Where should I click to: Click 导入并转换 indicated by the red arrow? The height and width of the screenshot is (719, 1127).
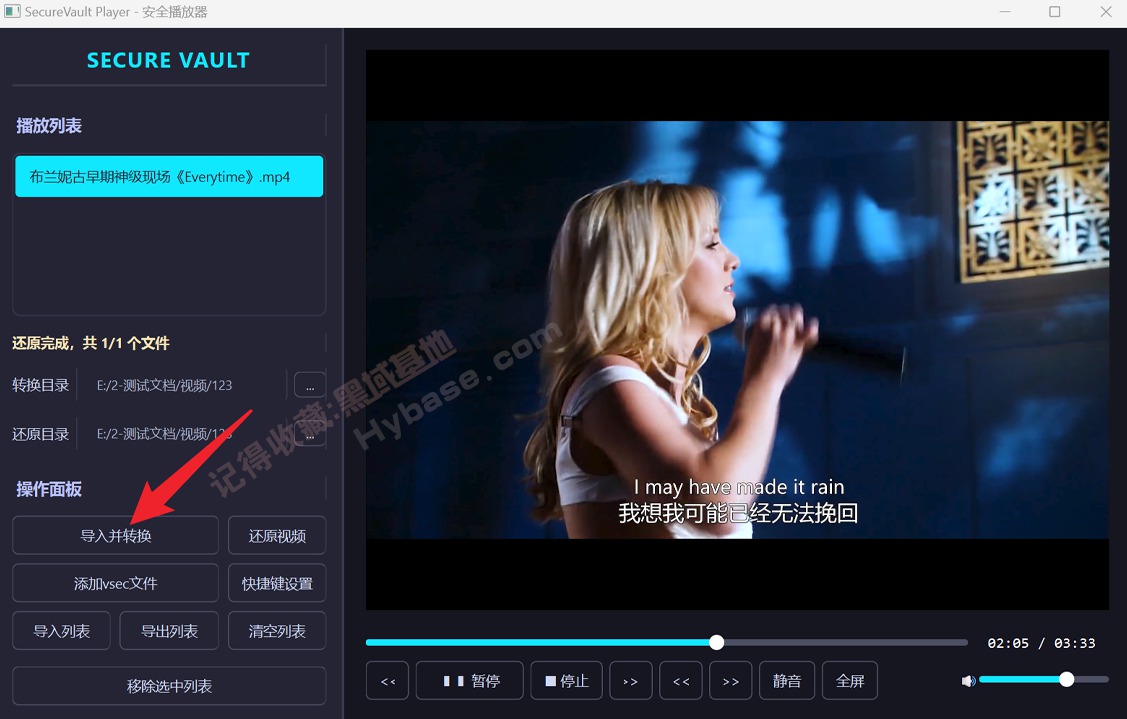(114, 535)
